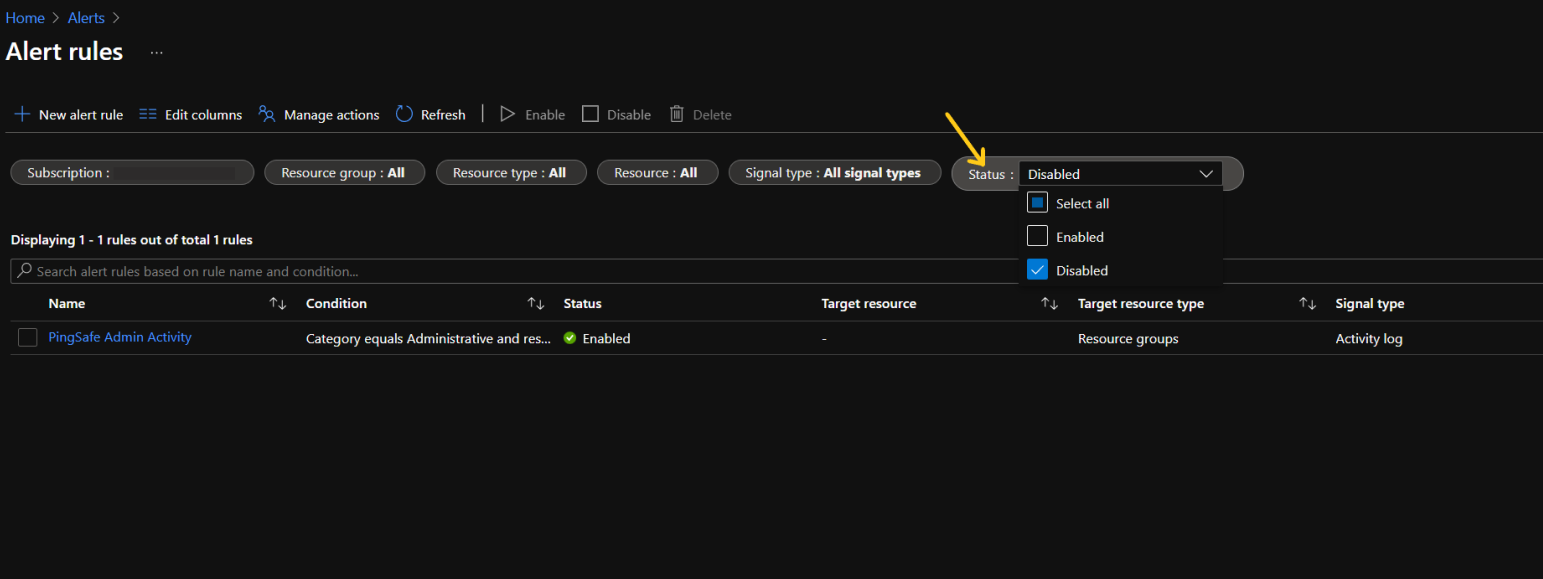Uncheck the Disabled status option

point(1037,270)
